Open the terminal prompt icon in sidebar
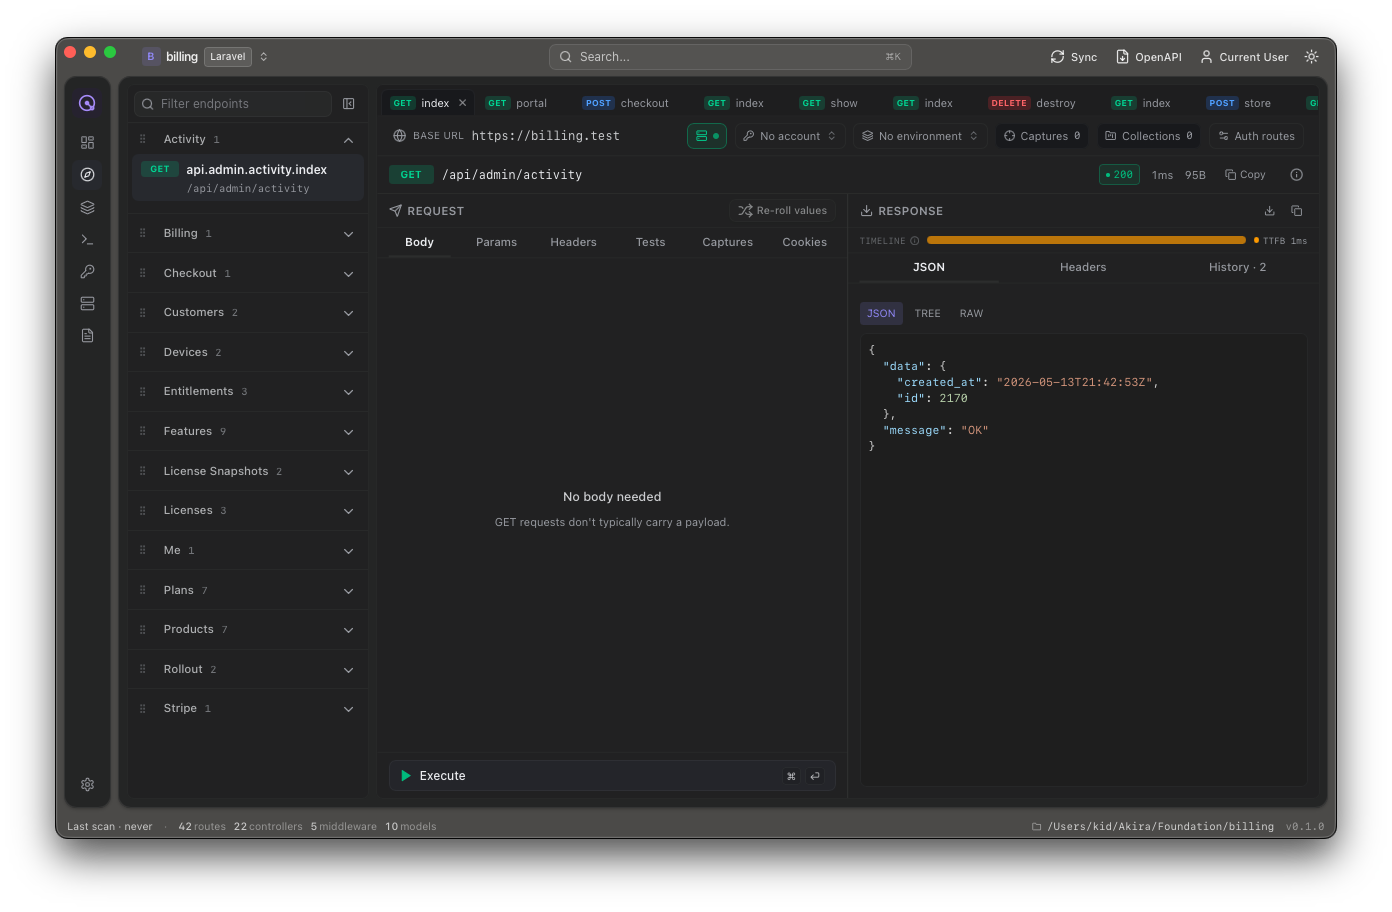Image resolution: width=1392 pixels, height=912 pixels. 87,239
